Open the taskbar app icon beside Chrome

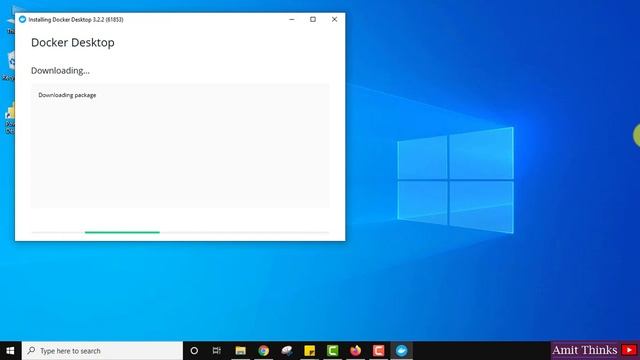click(x=287, y=351)
